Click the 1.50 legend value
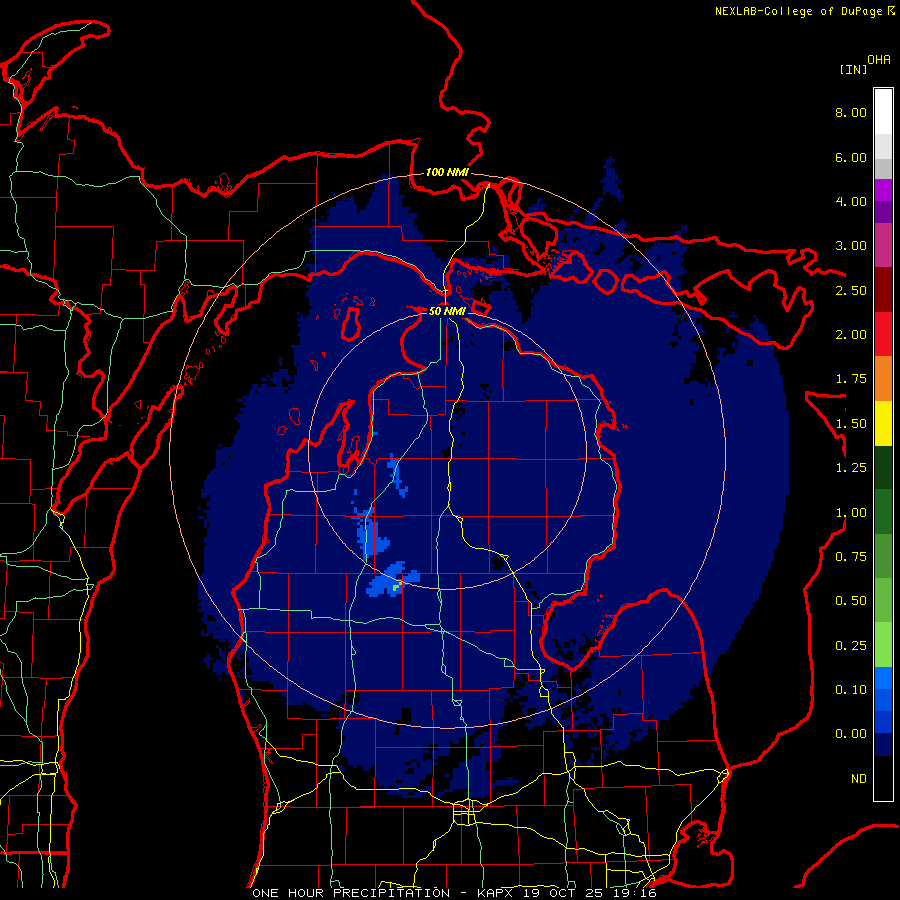 [x=851, y=424]
